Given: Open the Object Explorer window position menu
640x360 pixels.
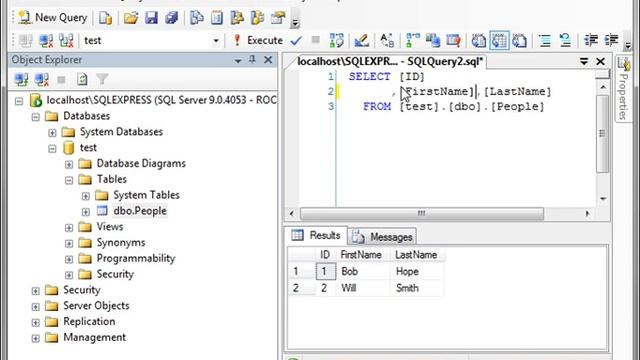Looking at the screenshot, I should [238, 60].
